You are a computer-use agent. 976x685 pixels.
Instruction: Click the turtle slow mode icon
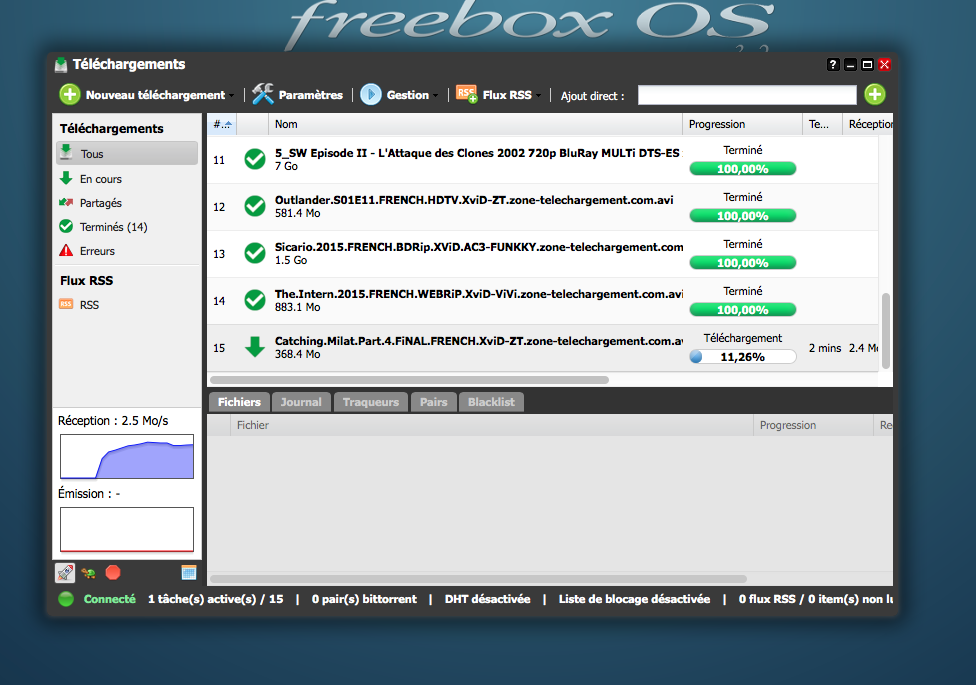(88, 573)
